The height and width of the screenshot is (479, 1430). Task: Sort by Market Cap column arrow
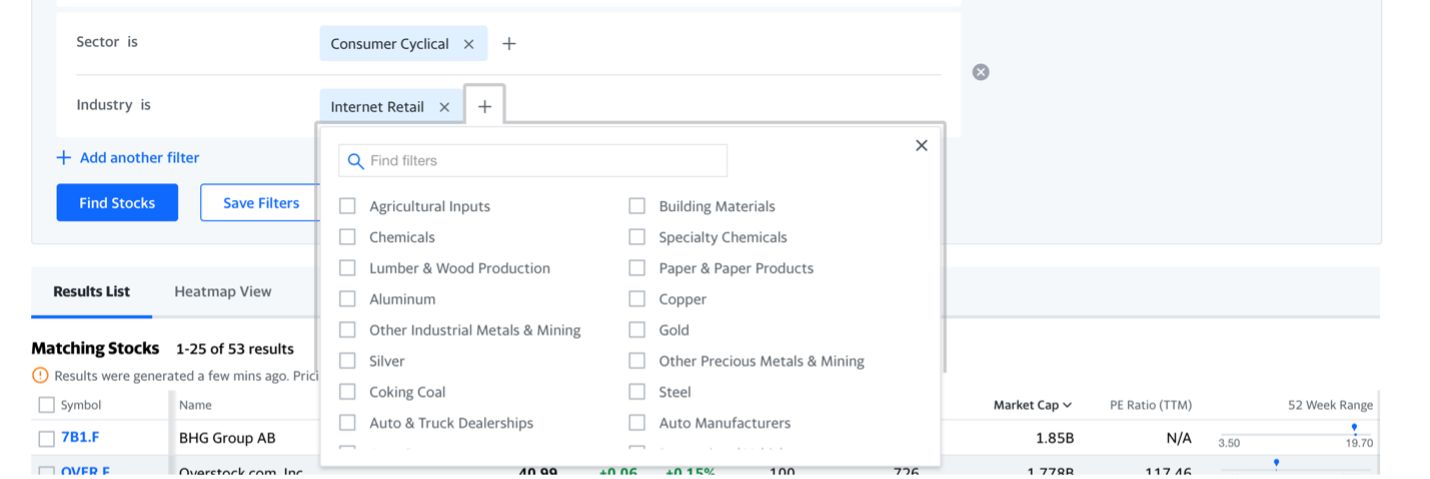[1067, 405]
